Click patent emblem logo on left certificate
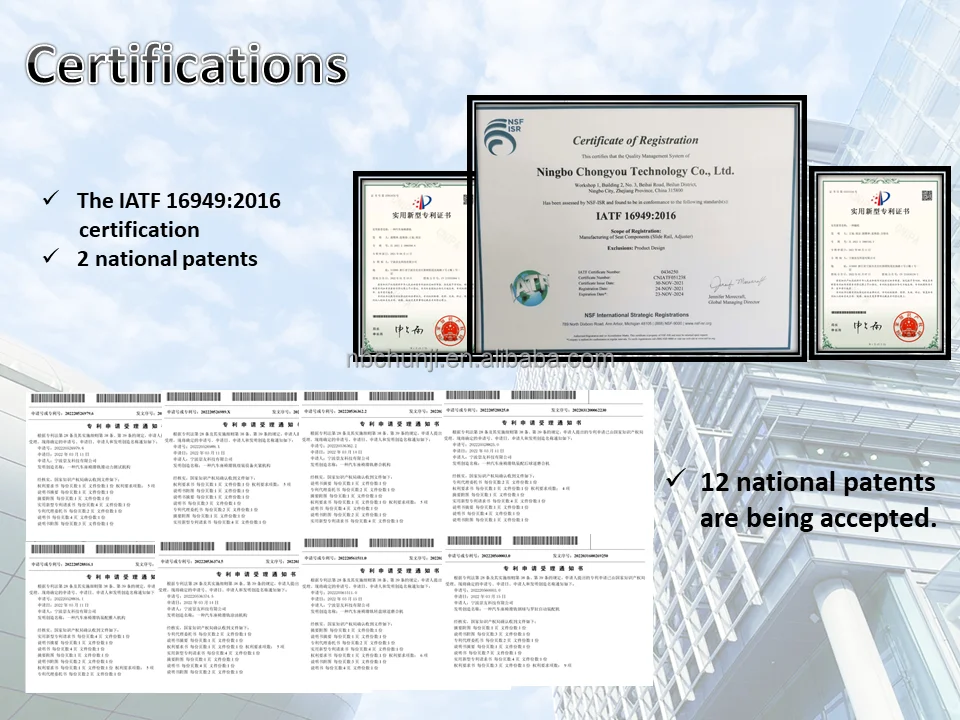This screenshot has height=720, width=960. [x=422, y=201]
